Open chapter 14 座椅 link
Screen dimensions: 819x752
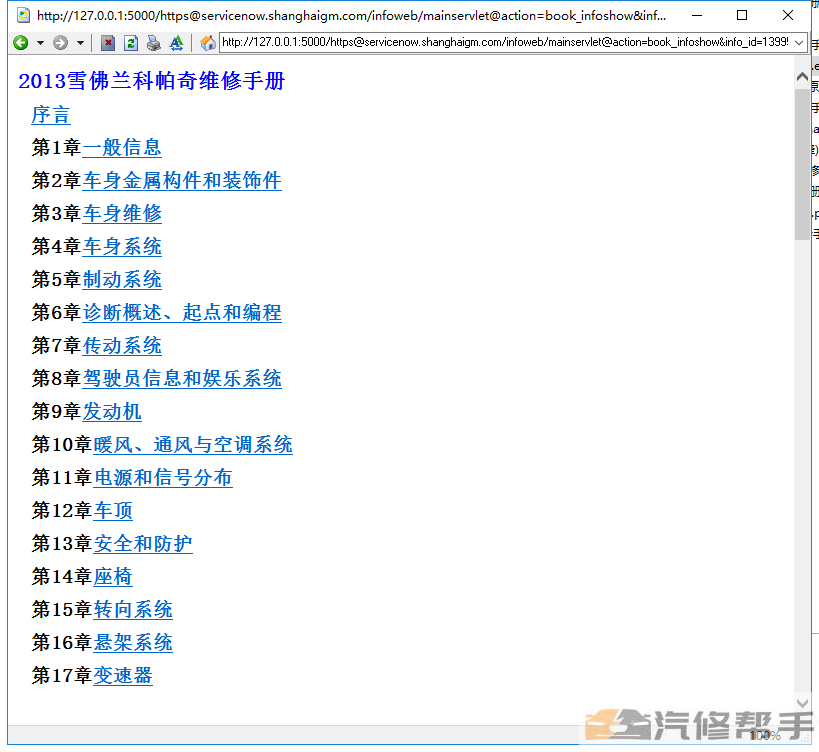pyautogui.click(x=113, y=577)
